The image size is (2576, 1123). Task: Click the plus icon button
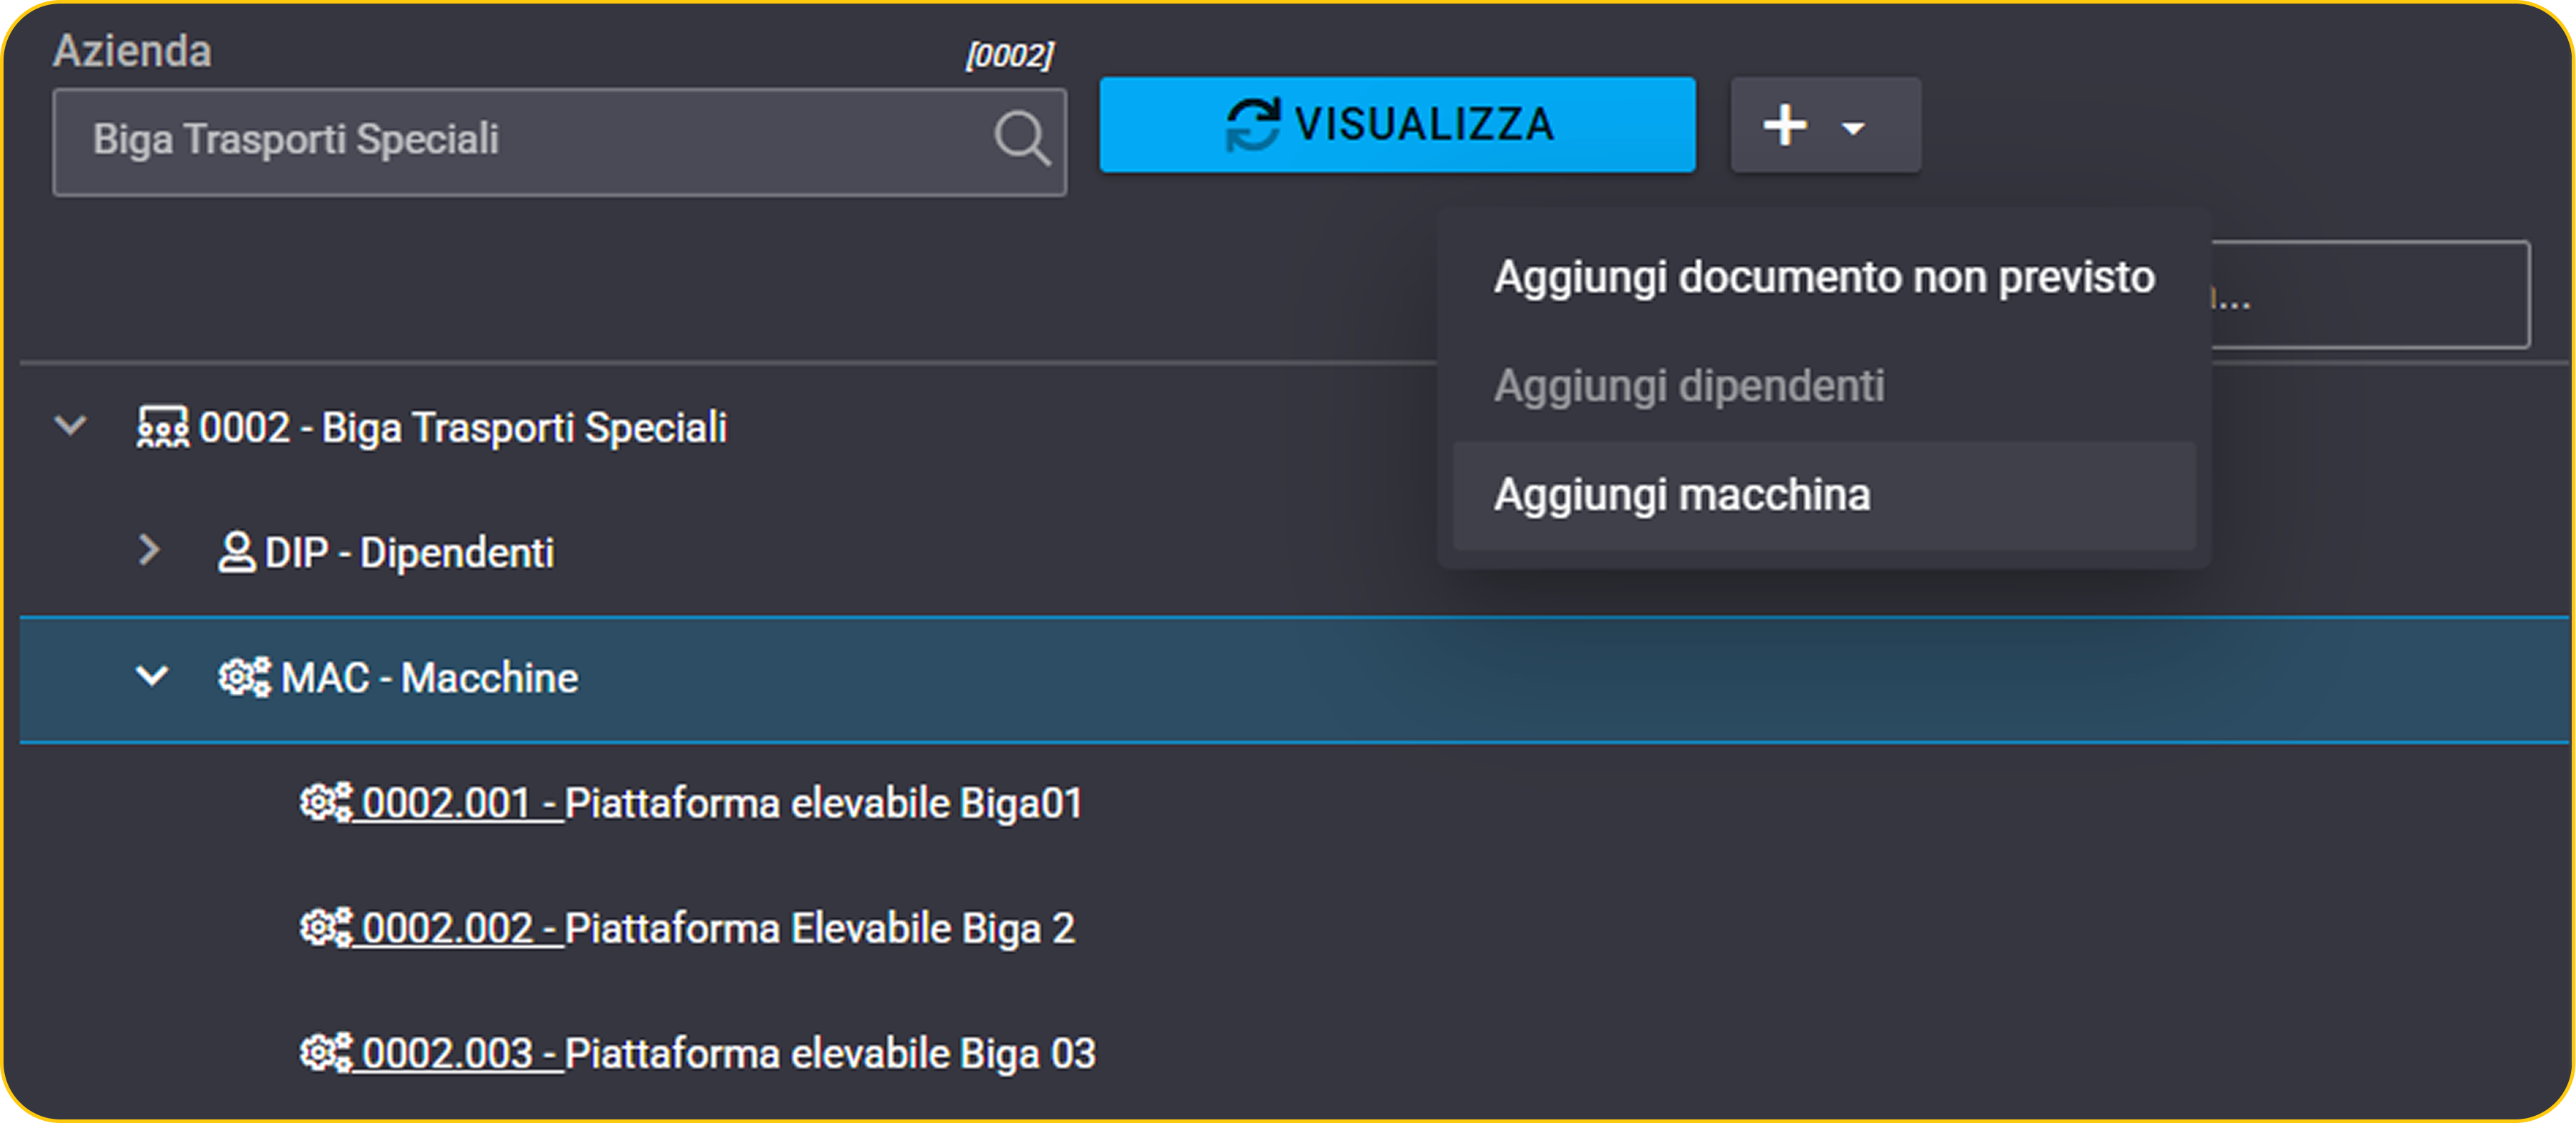point(1785,126)
